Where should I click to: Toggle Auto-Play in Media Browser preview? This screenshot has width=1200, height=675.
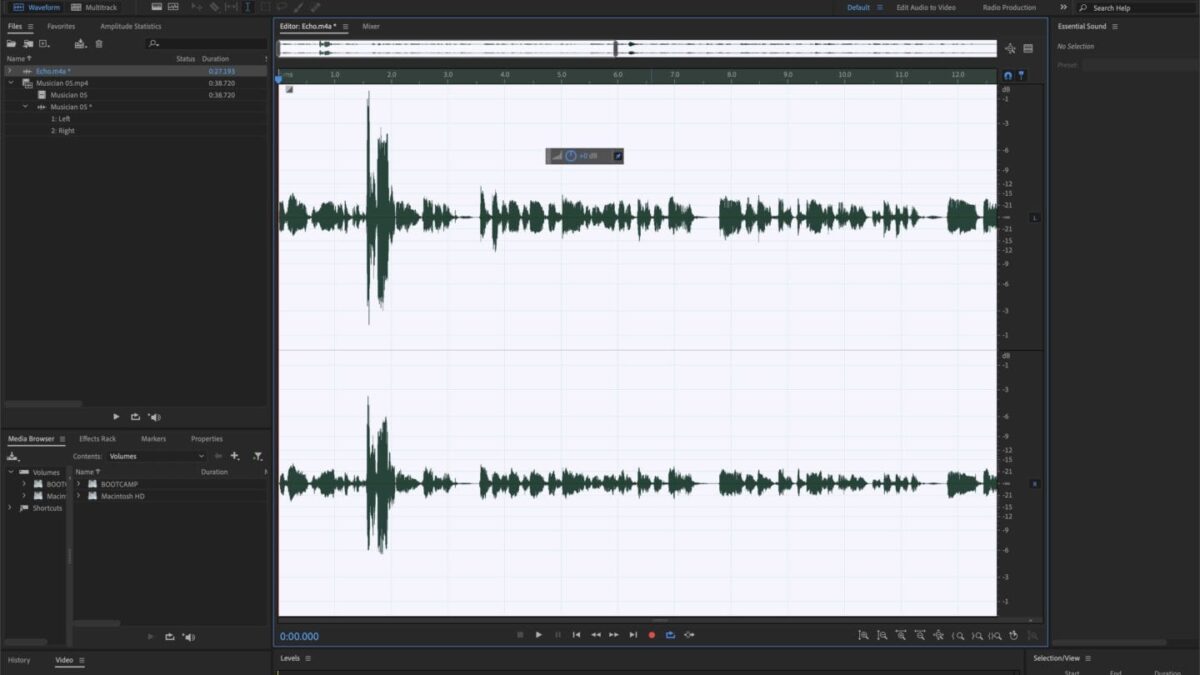coord(188,637)
